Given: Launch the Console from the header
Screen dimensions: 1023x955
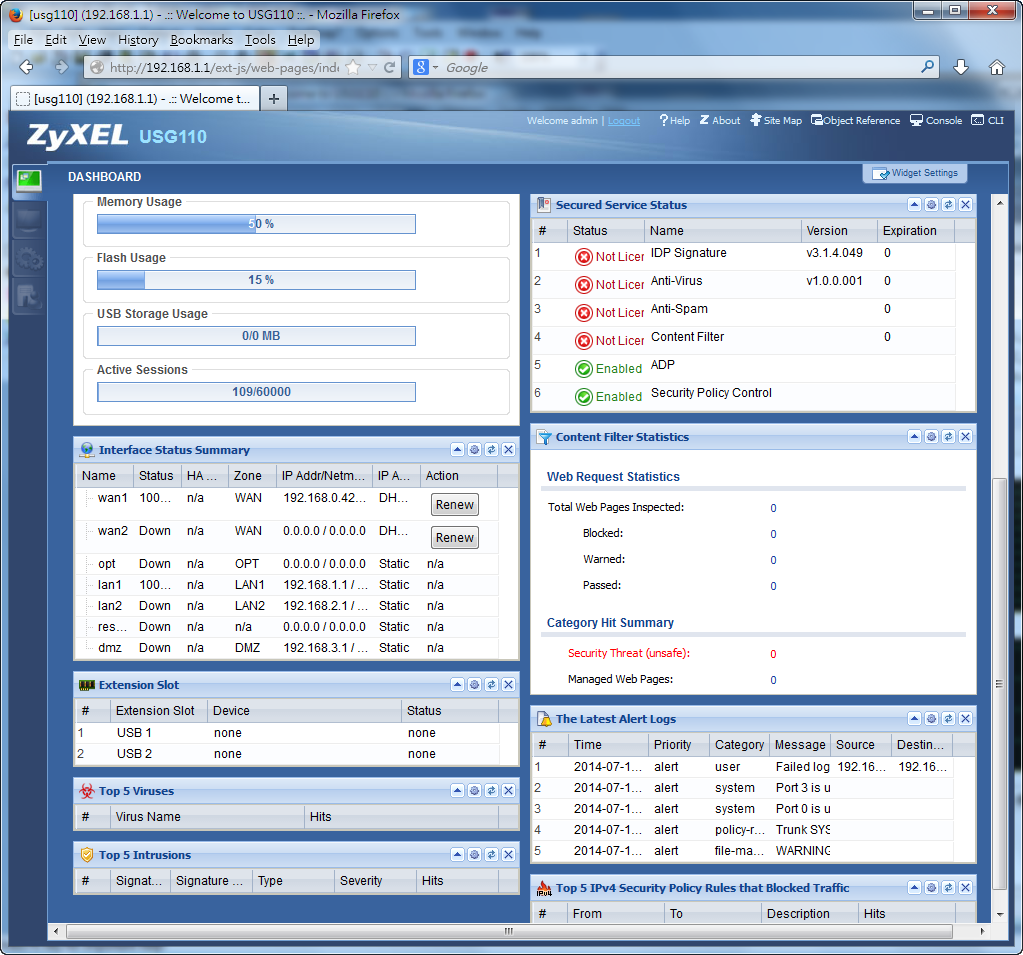Looking at the screenshot, I should click(x=935, y=121).
